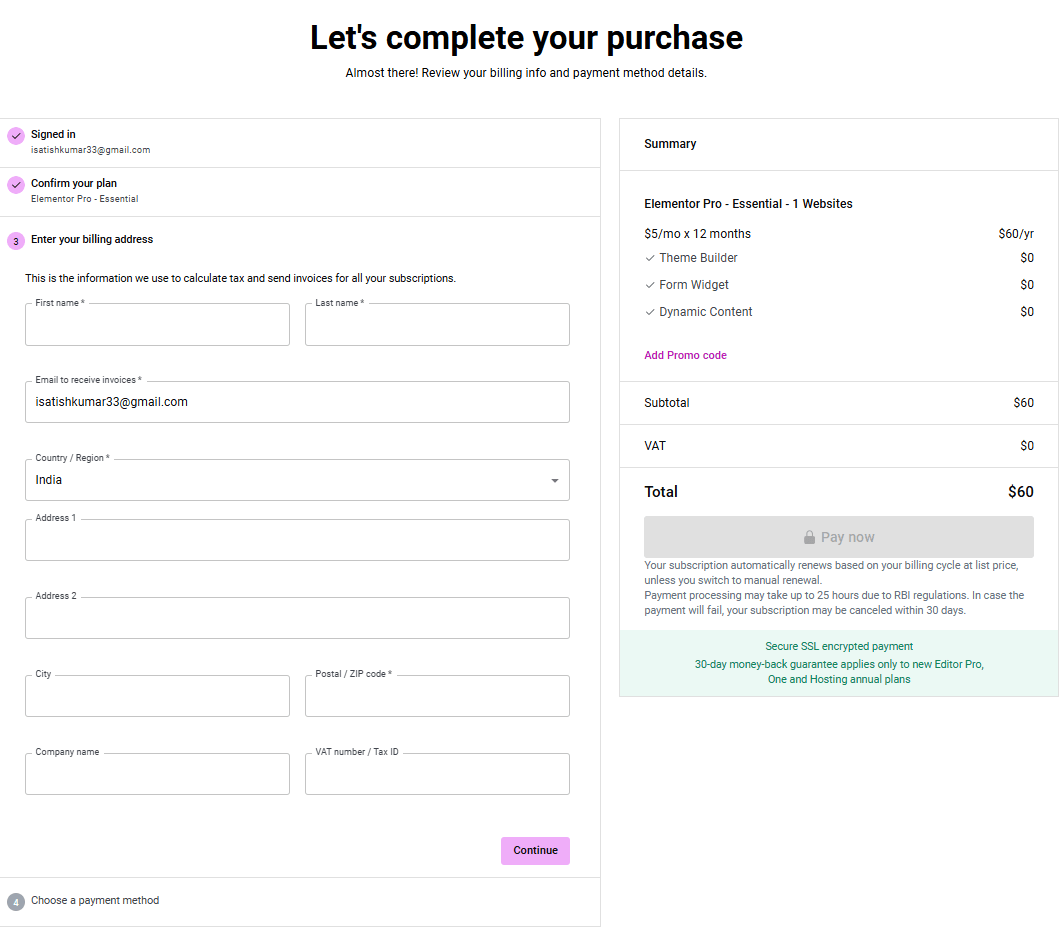The height and width of the screenshot is (940, 1059).
Task: Click the Form Widget checkmark icon
Action: pyautogui.click(x=650, y=285)
